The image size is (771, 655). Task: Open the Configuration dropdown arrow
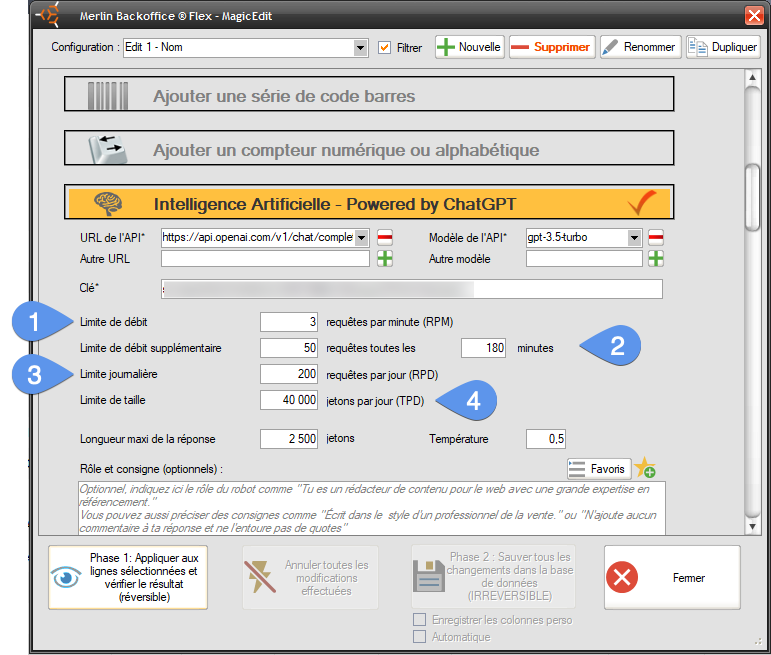pyautogui.click(x=360, y=48)
